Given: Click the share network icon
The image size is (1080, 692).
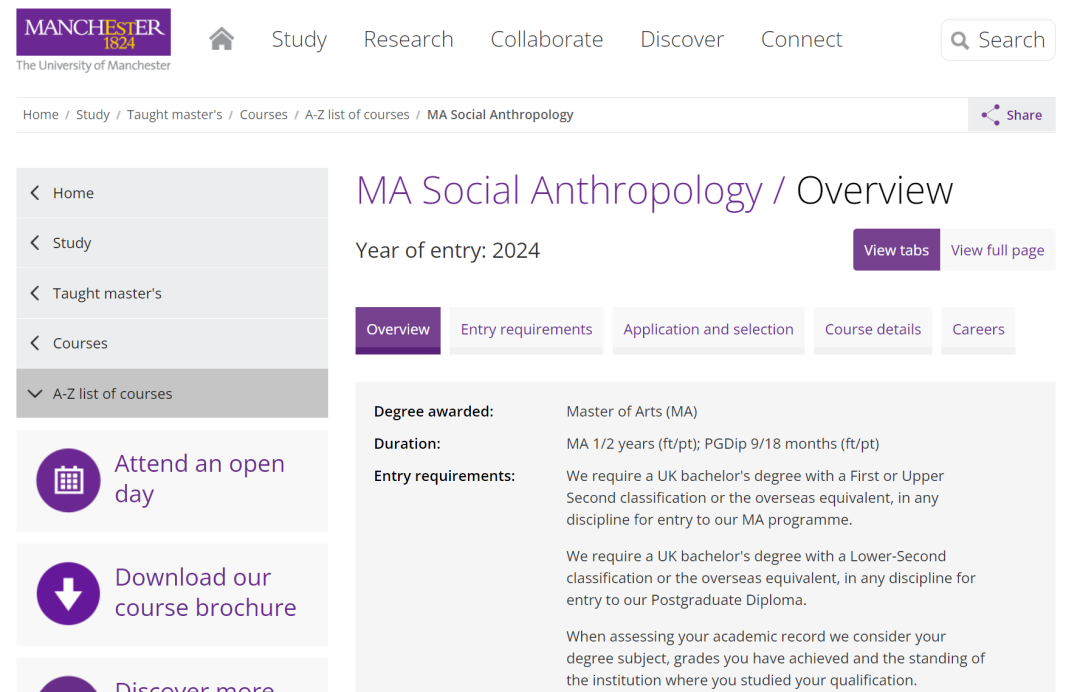Looking at the screenshot, I should tap(990, 115).
